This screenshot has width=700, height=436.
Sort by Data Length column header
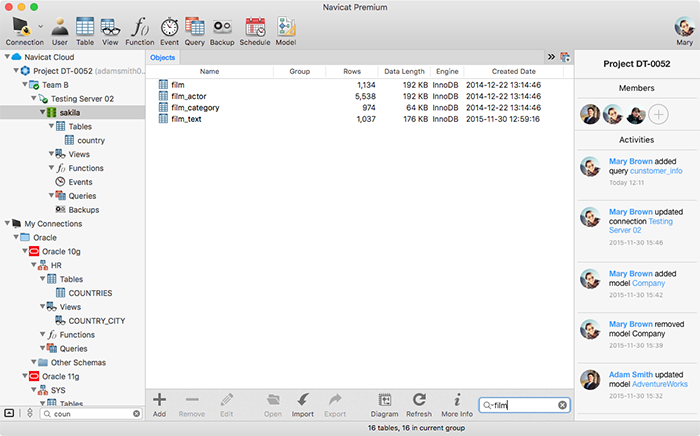(x=404, y=71)
